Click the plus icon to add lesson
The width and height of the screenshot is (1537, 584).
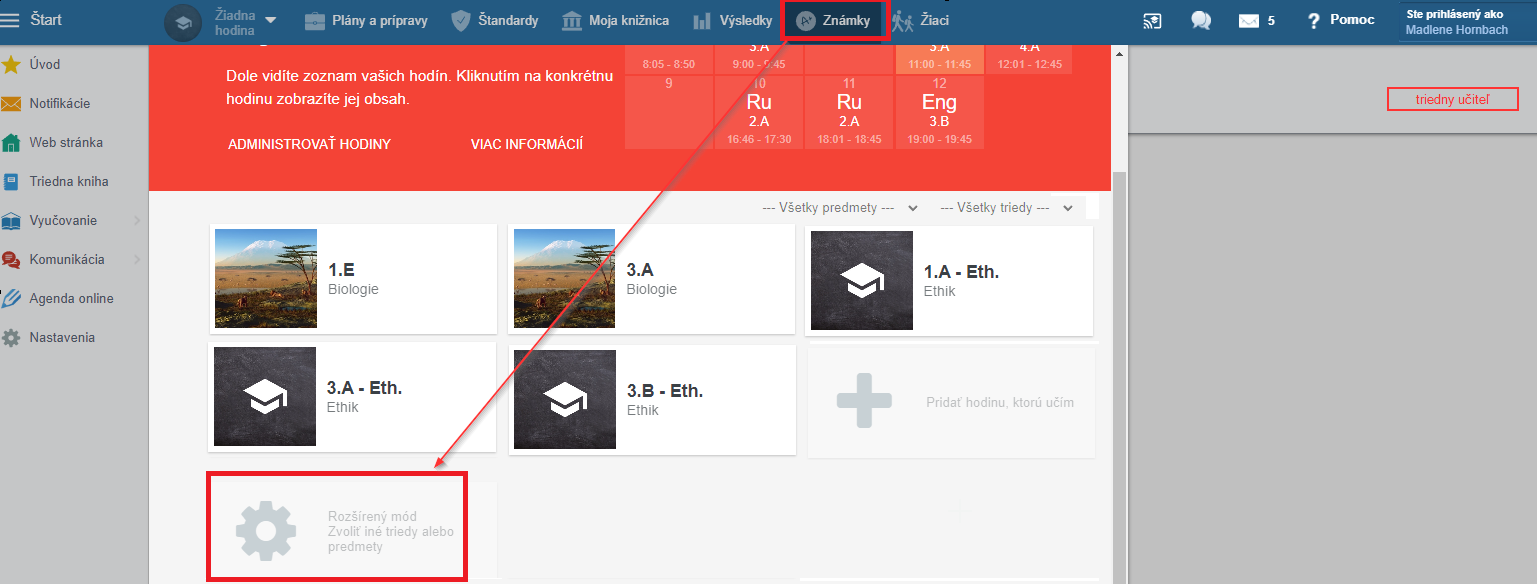coord(862,403)
